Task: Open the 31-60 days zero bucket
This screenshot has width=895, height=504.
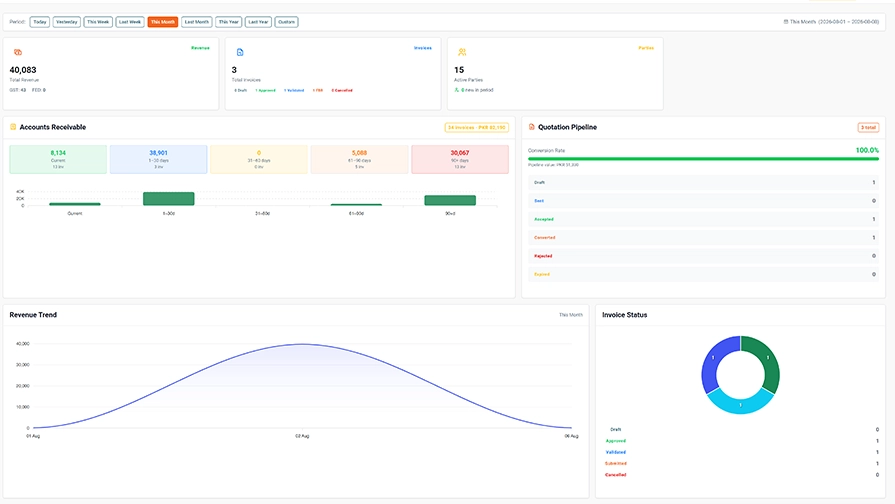Action: click(x=259, y=159)
